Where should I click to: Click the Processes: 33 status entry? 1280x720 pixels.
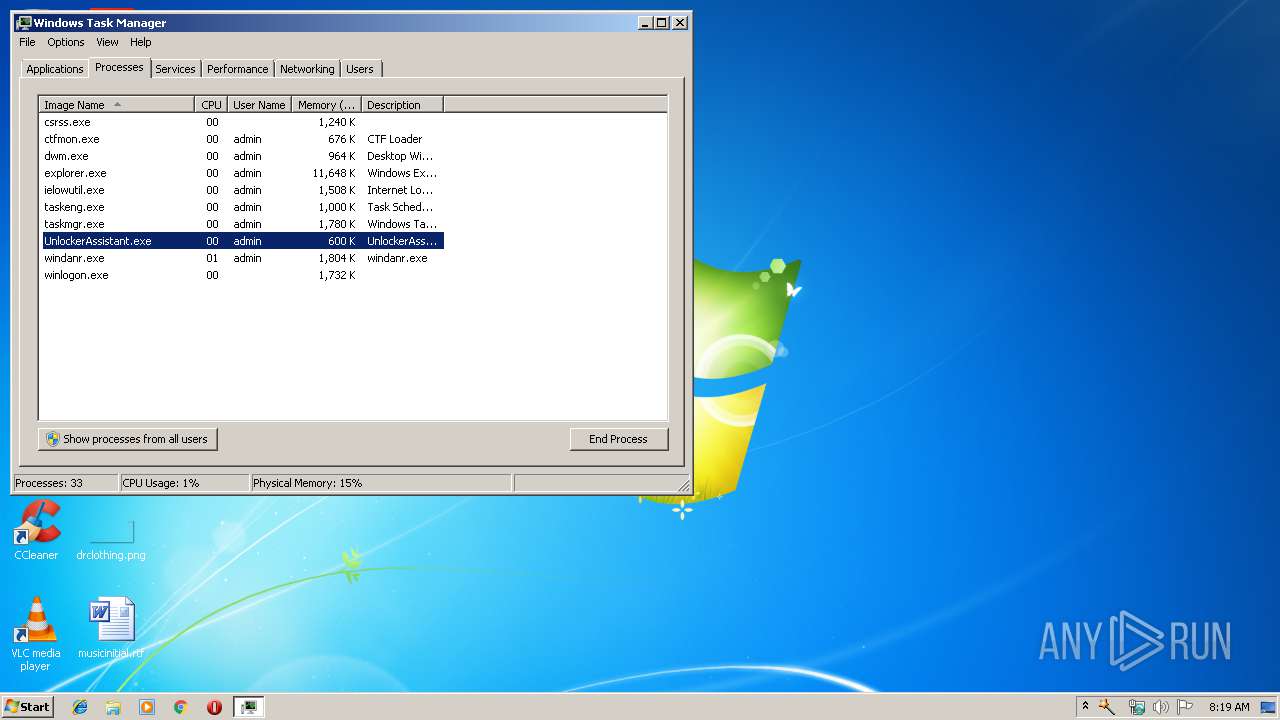(x=65, y=483)
